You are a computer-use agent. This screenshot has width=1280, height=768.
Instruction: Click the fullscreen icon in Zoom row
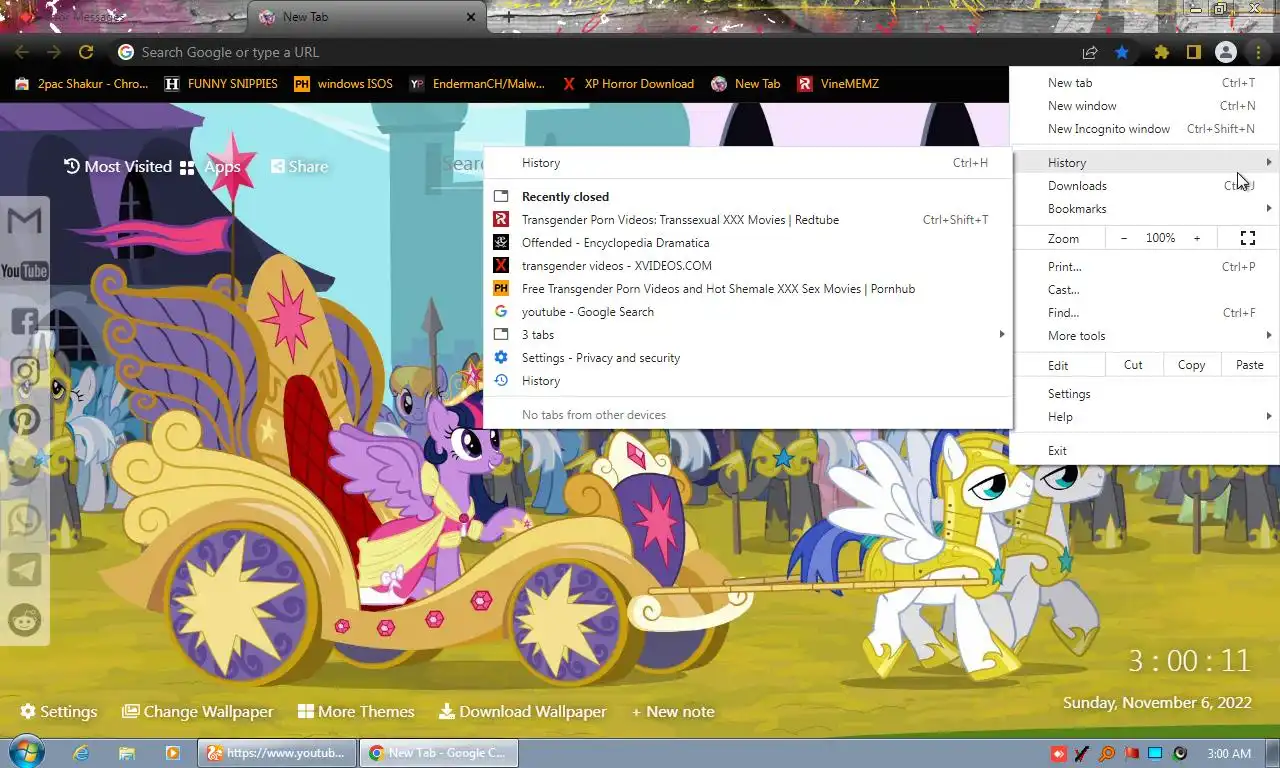coord(1247,238)
